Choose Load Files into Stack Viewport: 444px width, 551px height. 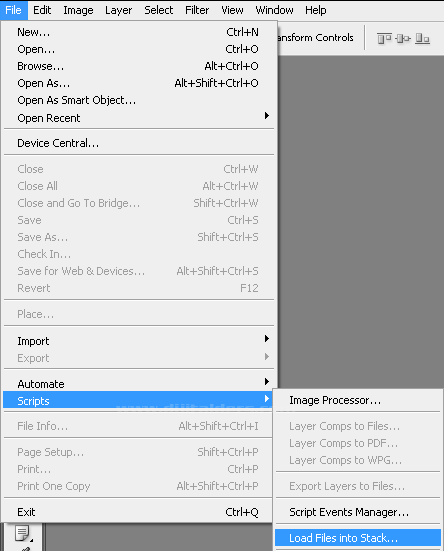click(358, 538)
